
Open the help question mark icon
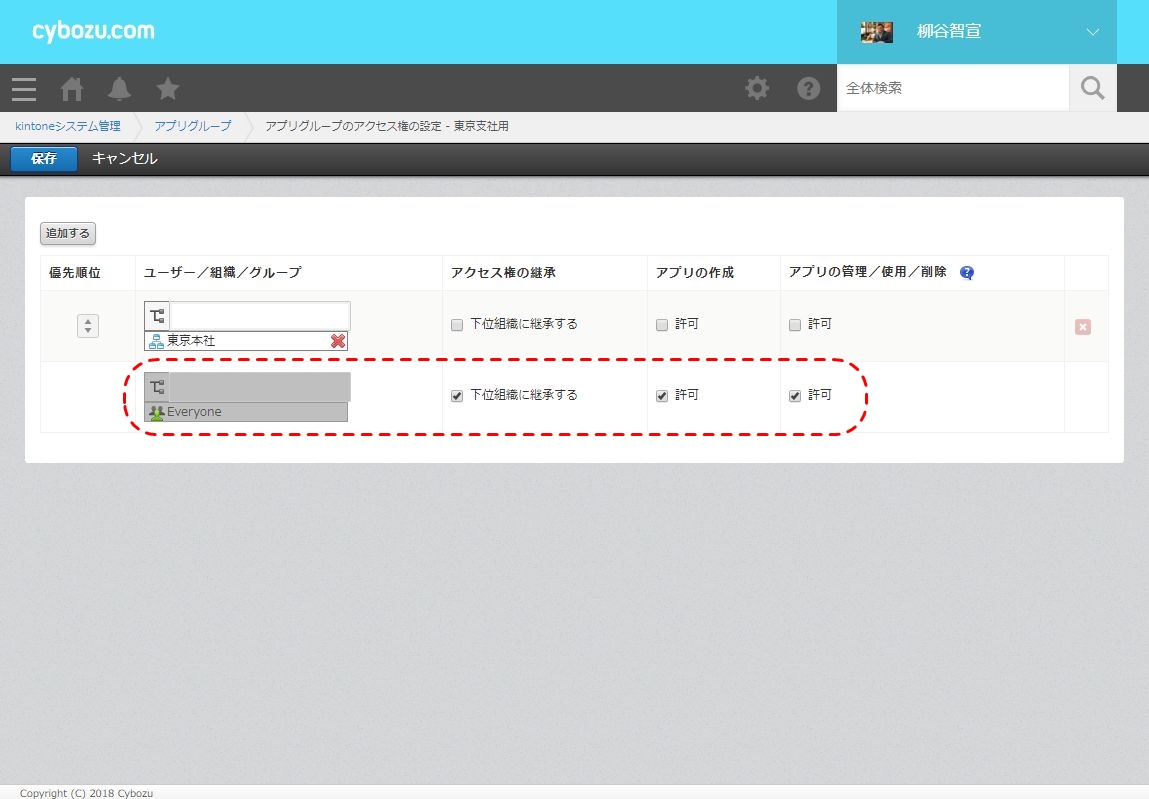point(808,88)
